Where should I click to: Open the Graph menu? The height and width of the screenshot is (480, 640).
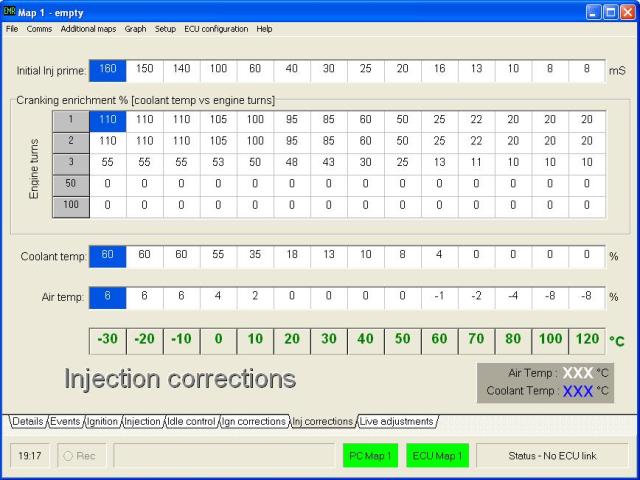tap(135, 29)
